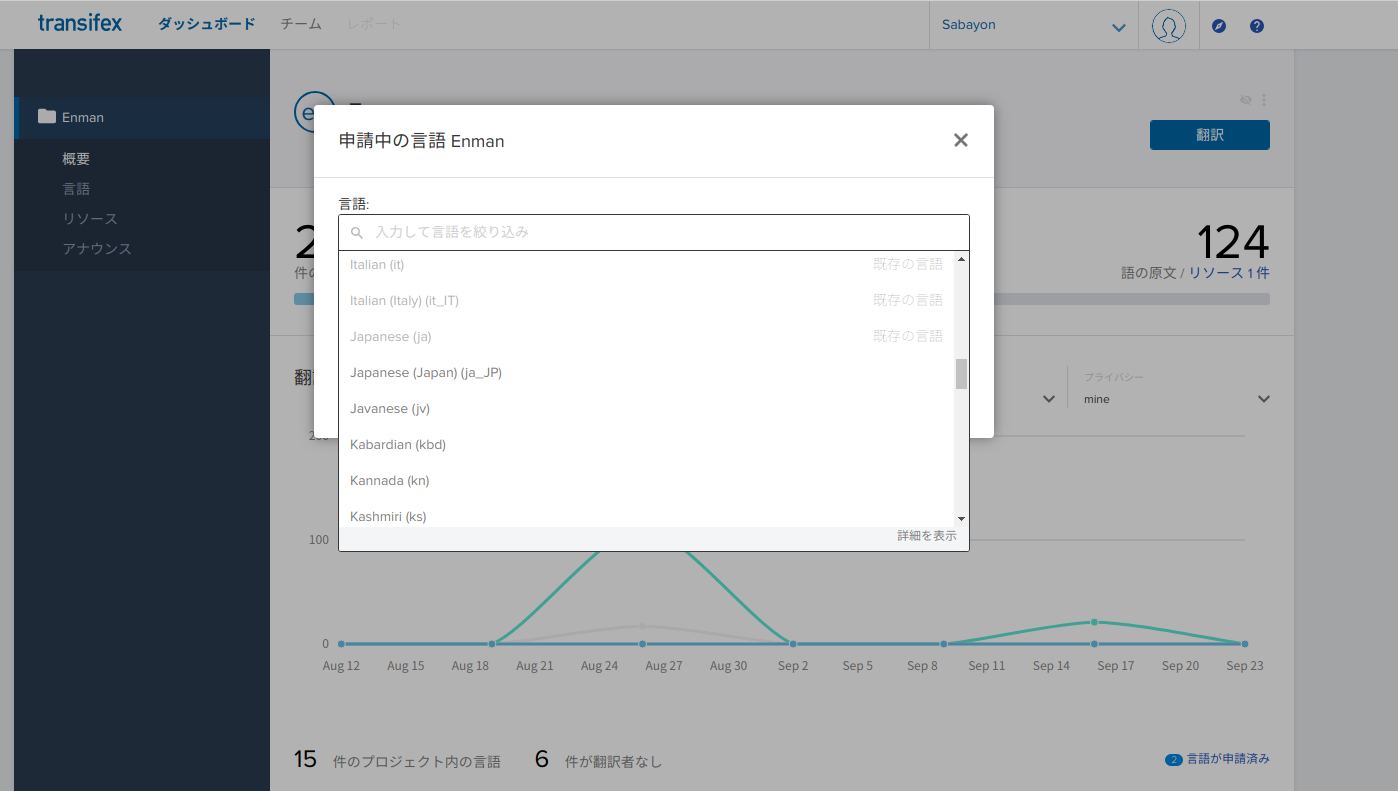Close the language request dialog
Viewport: 1398px width, 791px height.
tap(960, 141)
